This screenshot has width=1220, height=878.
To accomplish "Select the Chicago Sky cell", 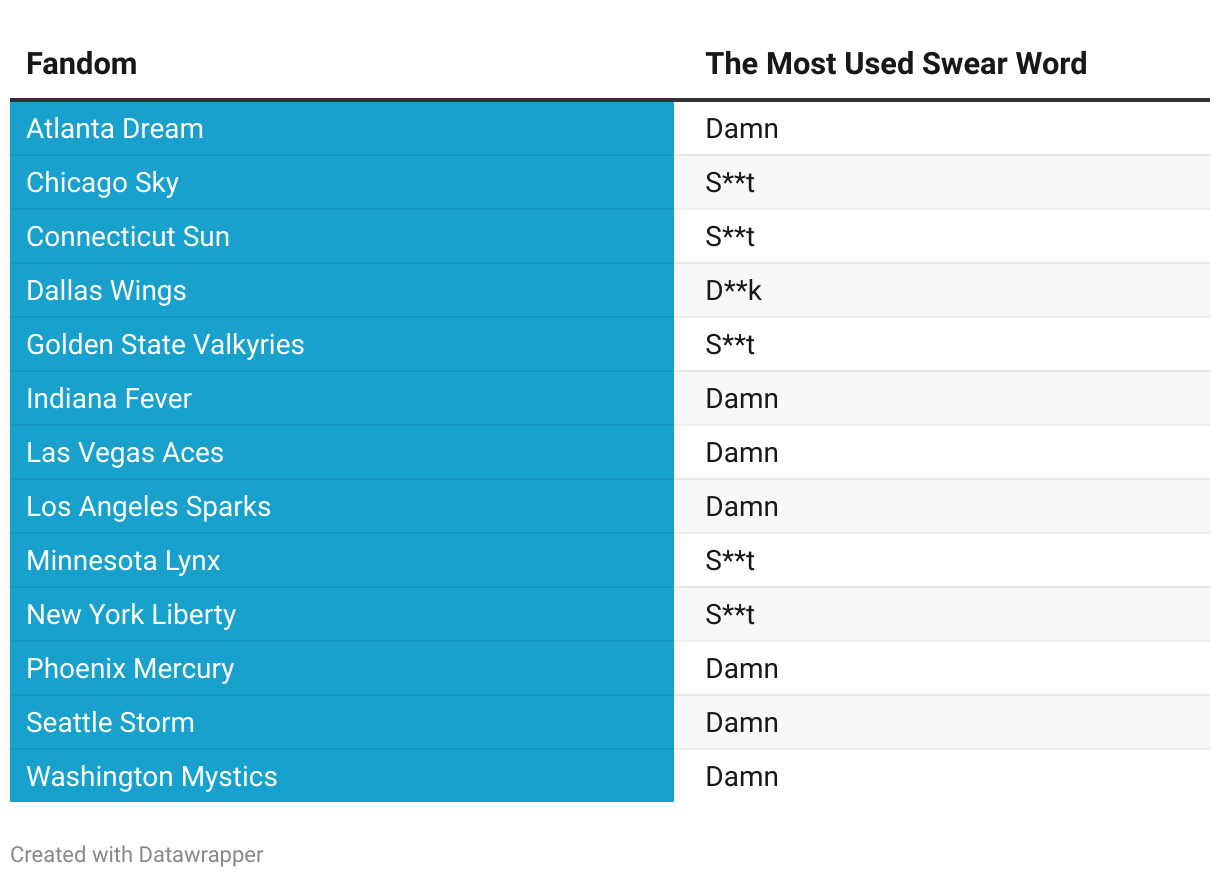I will [342, 183].
